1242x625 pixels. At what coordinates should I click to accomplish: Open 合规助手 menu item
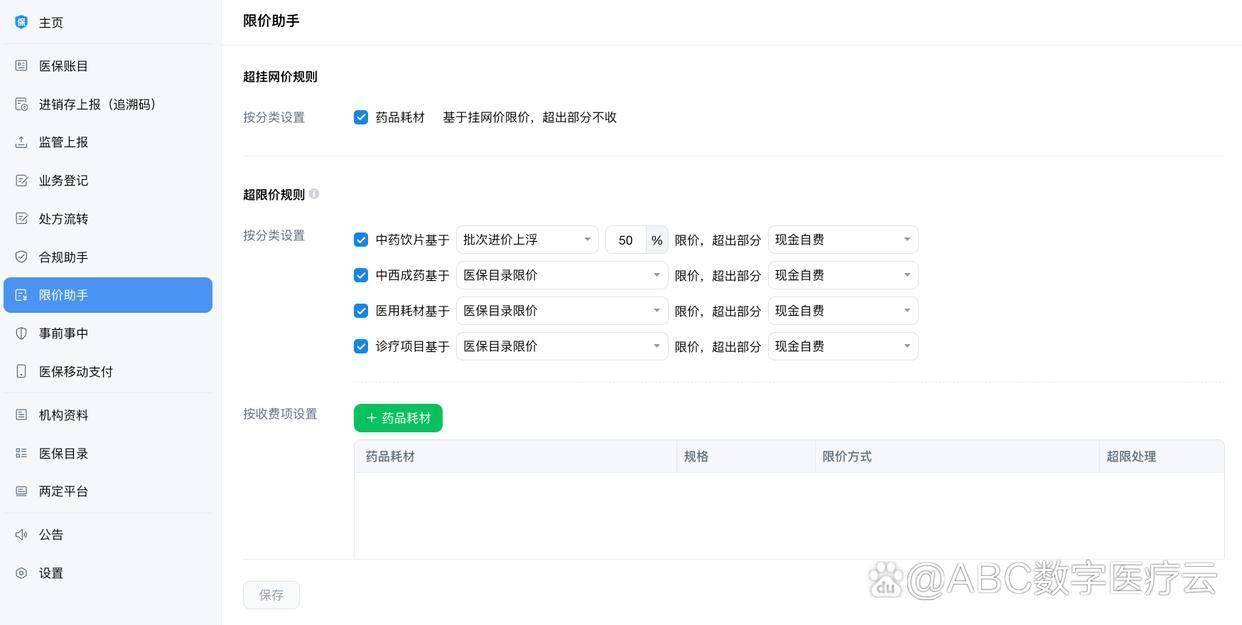(108, 257)
